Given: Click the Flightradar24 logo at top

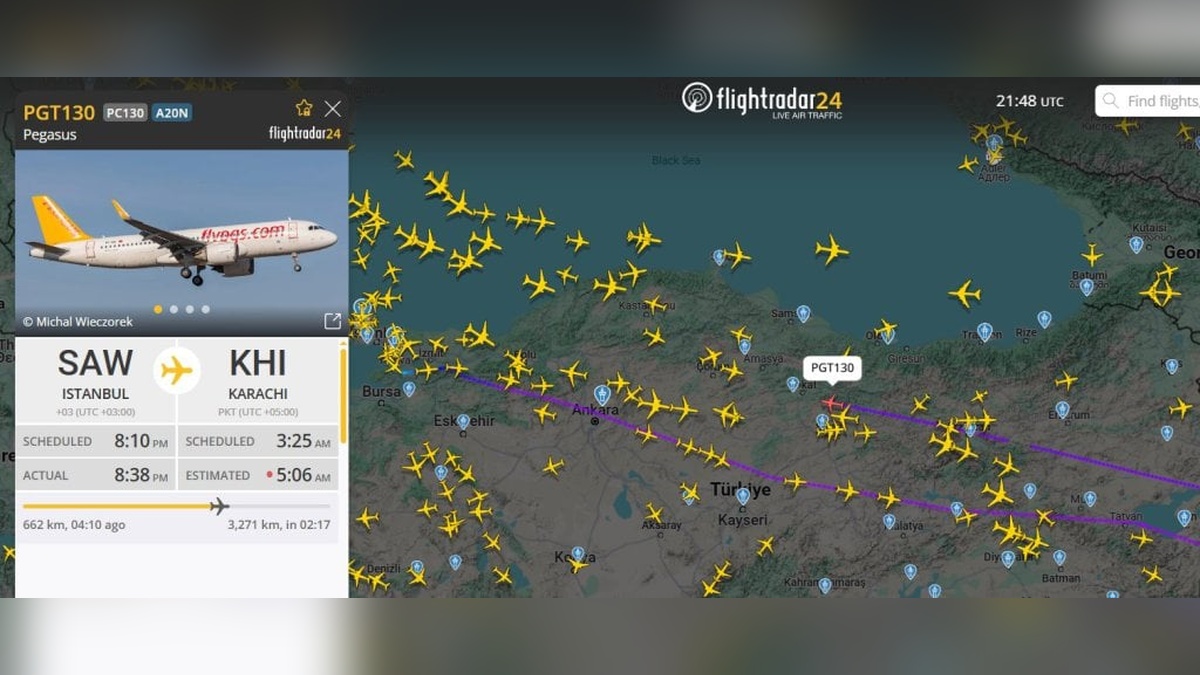Looking at the screenshot, I should (762, 100).
